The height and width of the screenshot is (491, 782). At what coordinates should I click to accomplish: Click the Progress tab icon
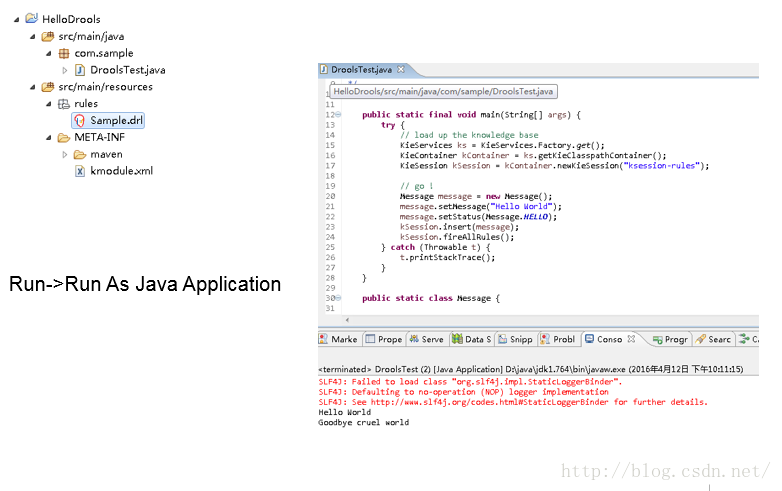pyautogui.click(x=657, y=339)
